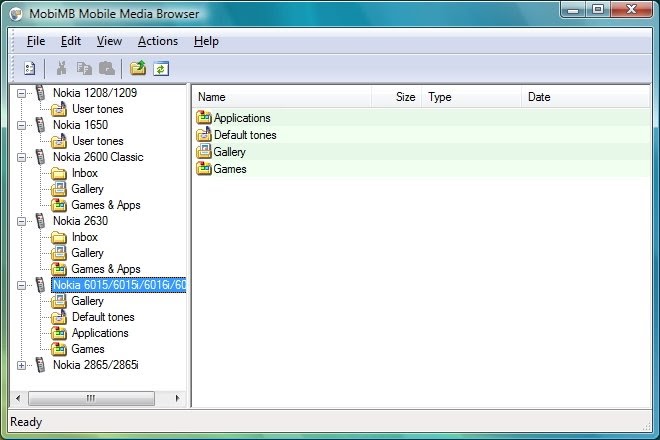Viewport: 660px width, 440px height.
Task: Open the Actions menu
Action: 158,41
